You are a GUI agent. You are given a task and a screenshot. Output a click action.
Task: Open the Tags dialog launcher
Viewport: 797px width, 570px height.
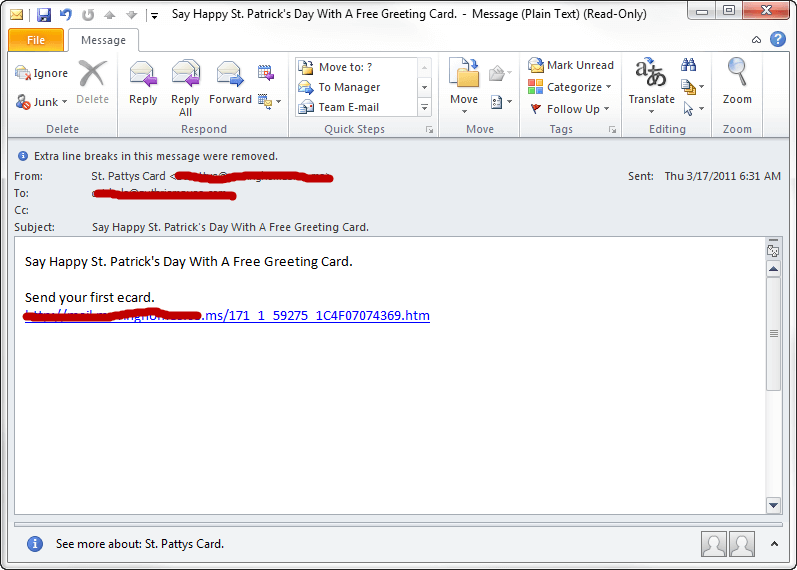(x=612, y=130)
